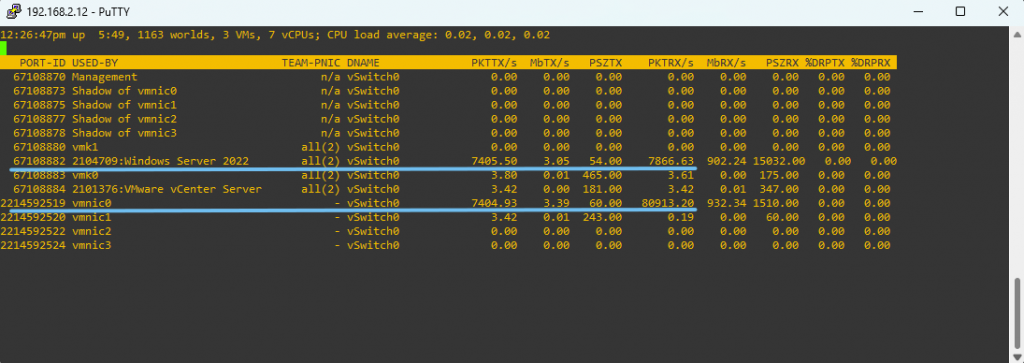Click port ID 2214592522
The image size is (1024, 363).
(x=33, y=231)
